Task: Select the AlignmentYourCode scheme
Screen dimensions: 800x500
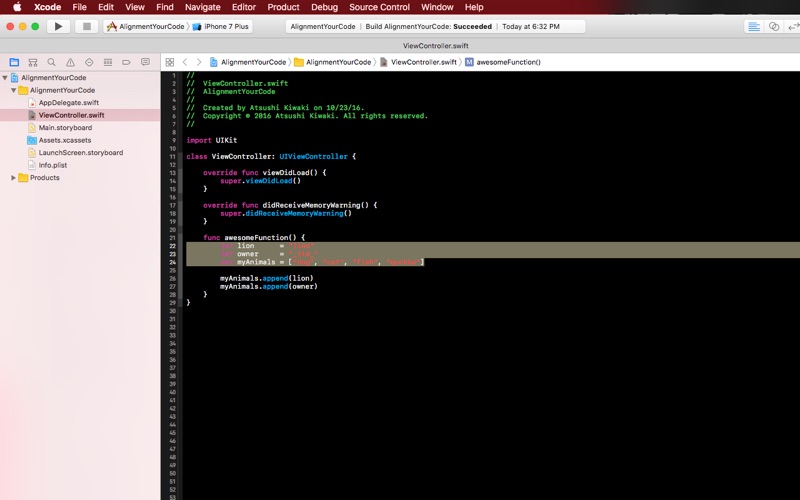Action: (146, 27)
